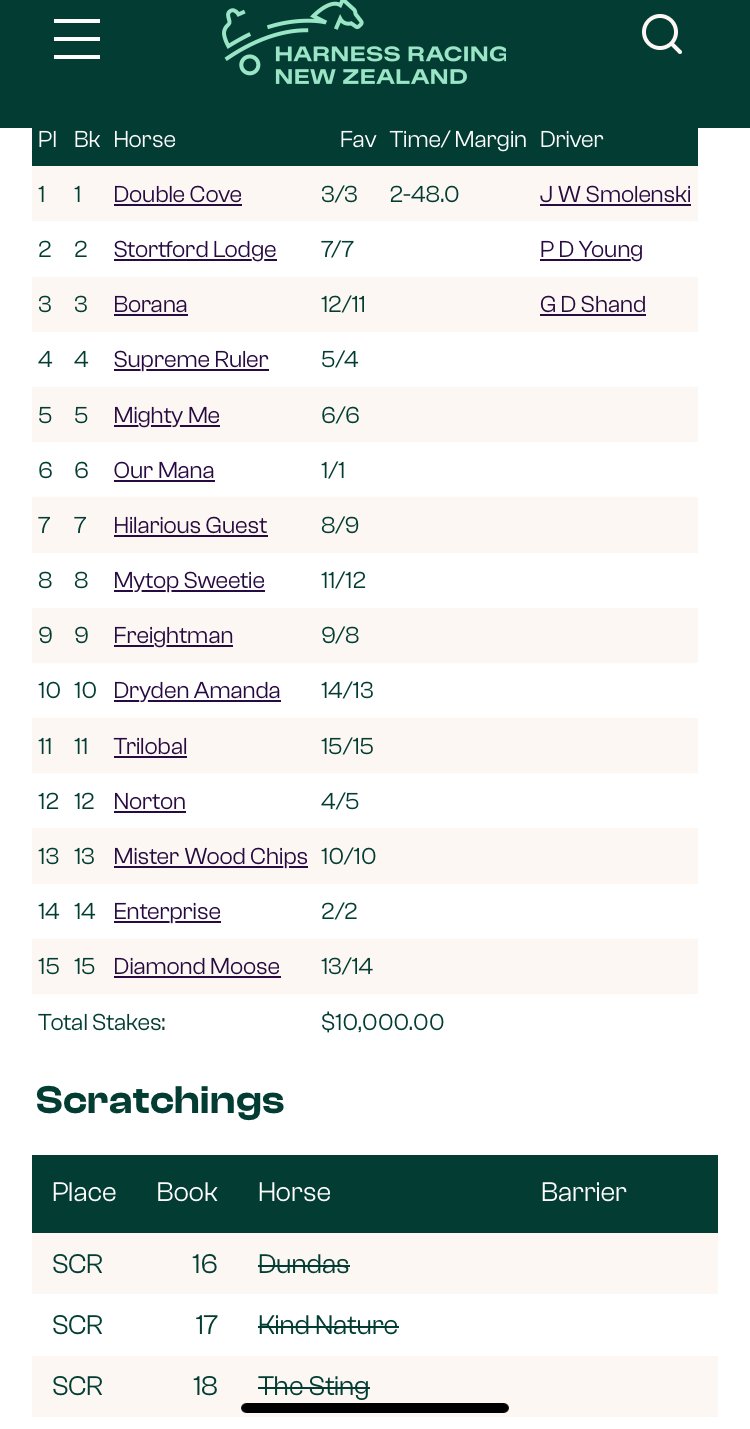Select Mighty Me horse link

pyautogui.click(x=167, y=415)
